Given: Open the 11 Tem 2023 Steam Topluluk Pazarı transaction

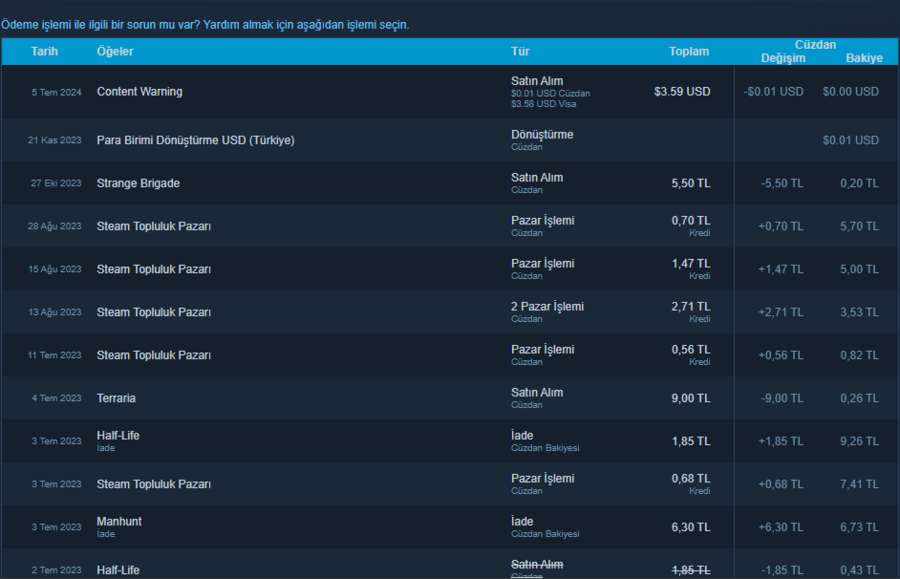Looking at the screenshot, I should coord(153,356).
